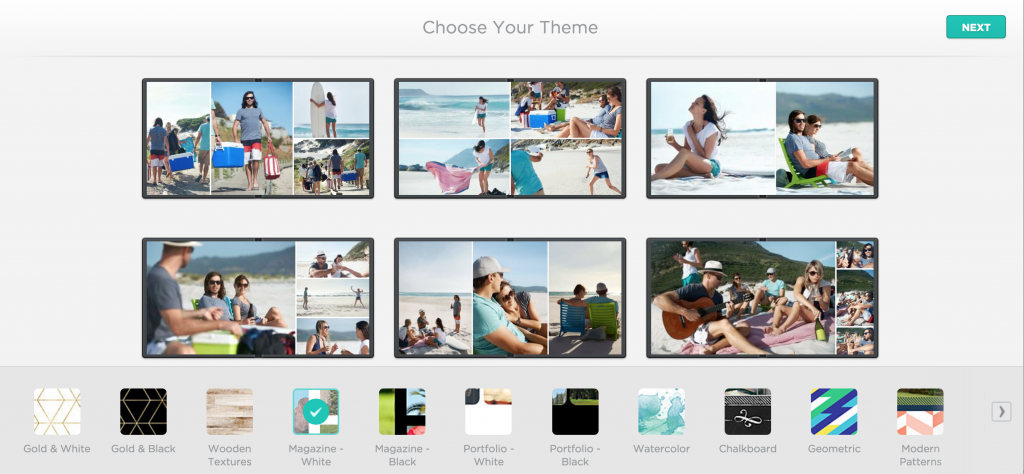Select the Portfolio - Black theme icon
The image size is (1024, 474).
(x=575, y=411)
